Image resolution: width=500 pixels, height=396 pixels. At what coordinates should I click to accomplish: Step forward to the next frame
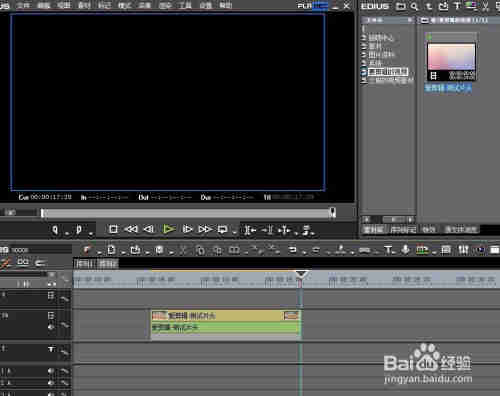[187, 229]
